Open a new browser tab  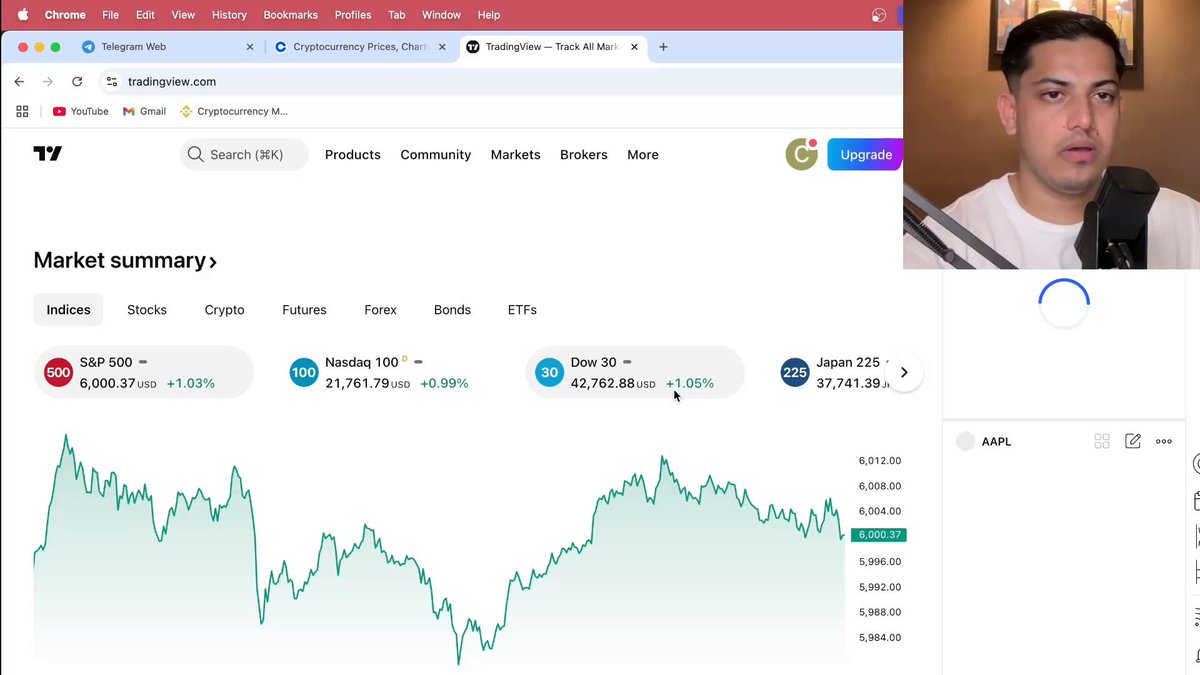pos(663,47)
